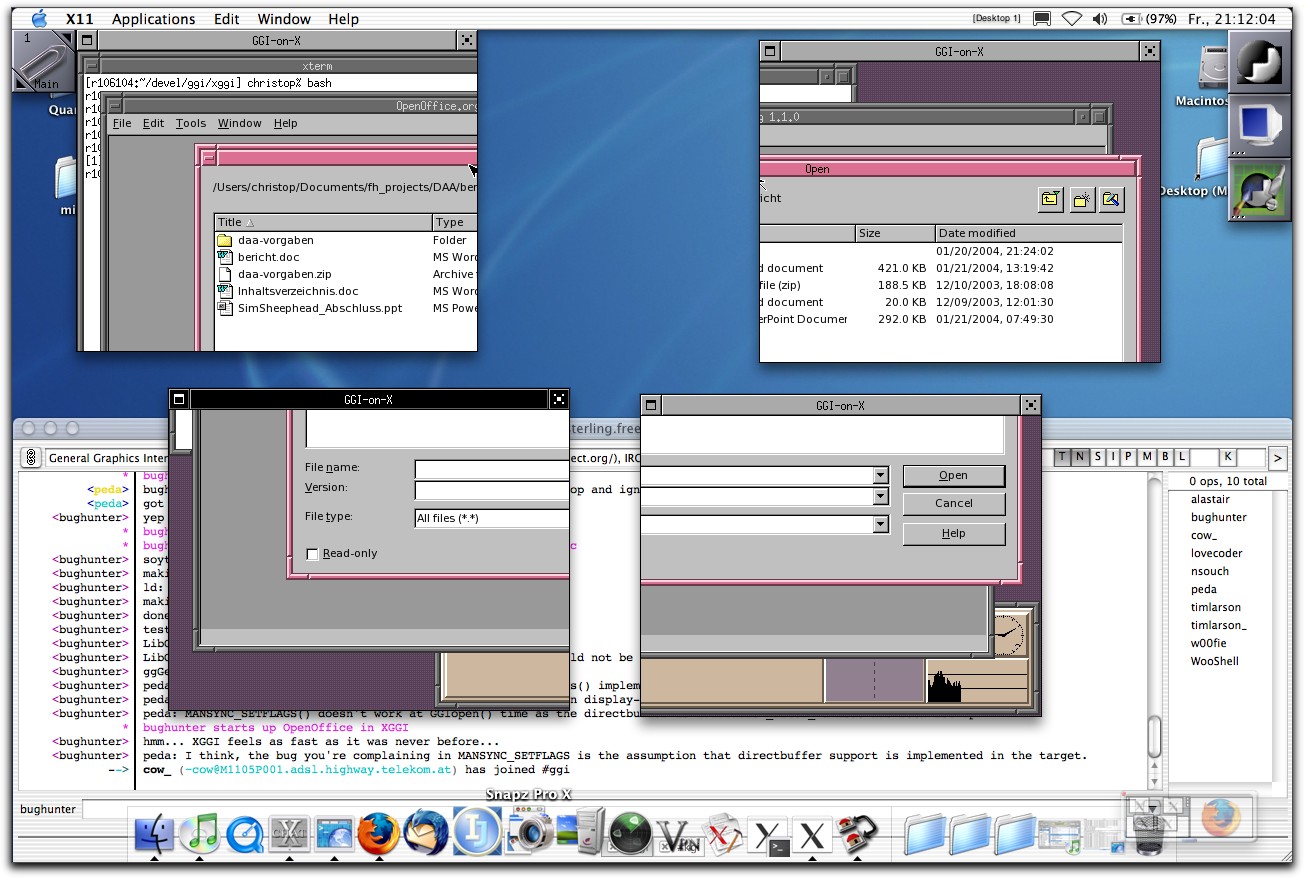Click the Type column header
Viewport: 1304px width, 878px height.
(x=454, y=222)
